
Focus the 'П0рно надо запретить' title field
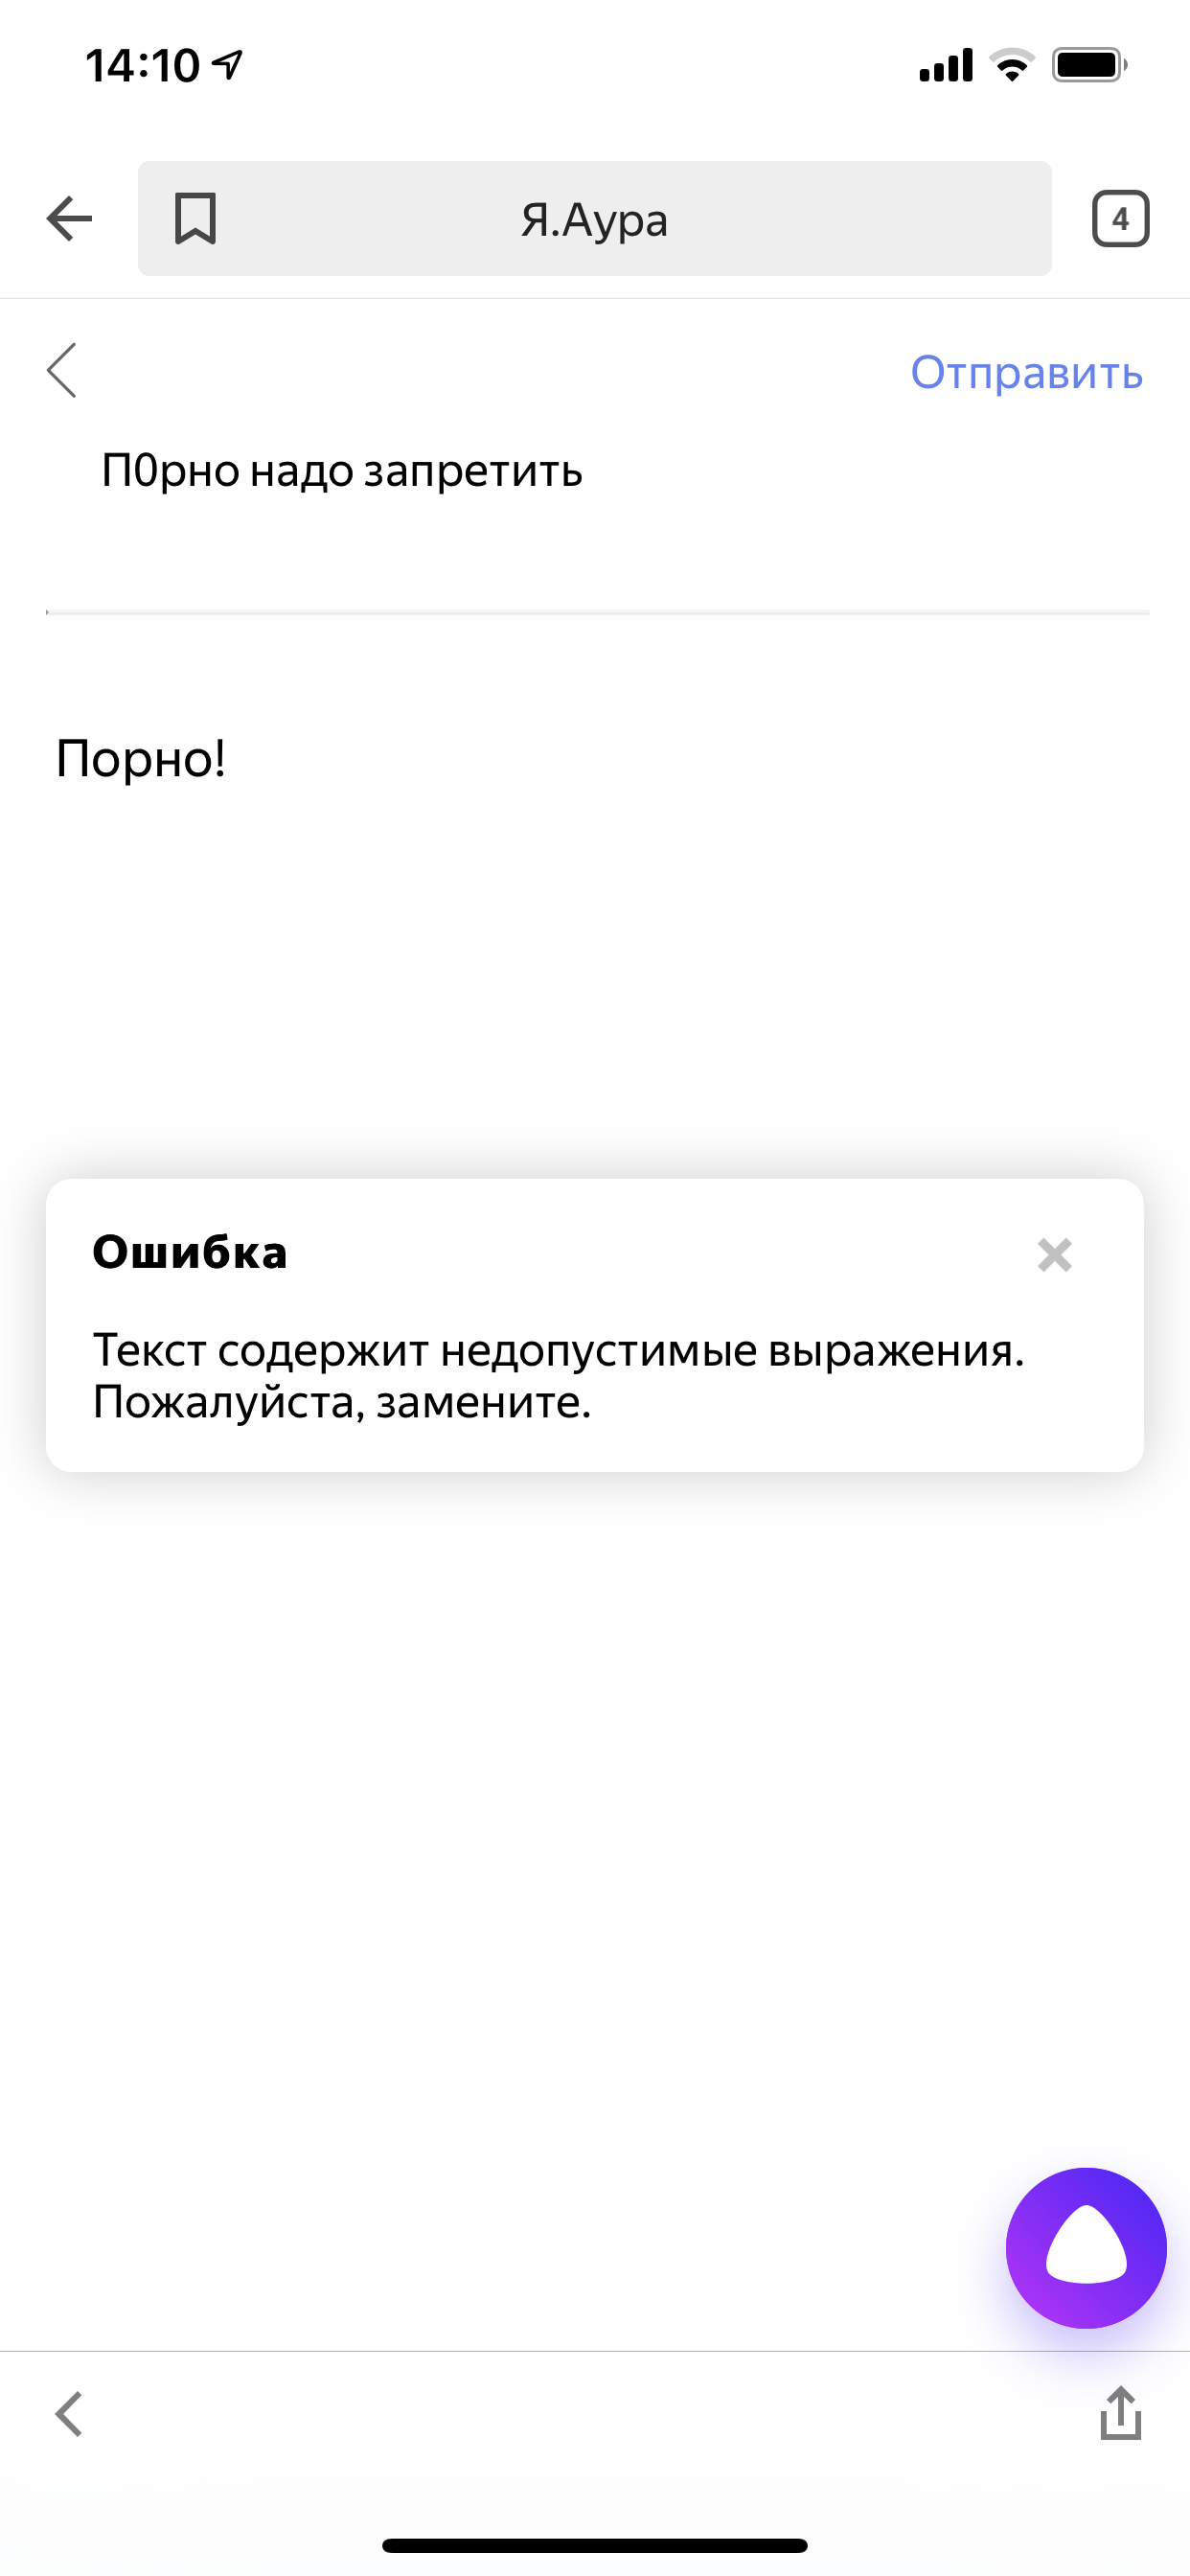pyautogui.click(x=342, y=470)
